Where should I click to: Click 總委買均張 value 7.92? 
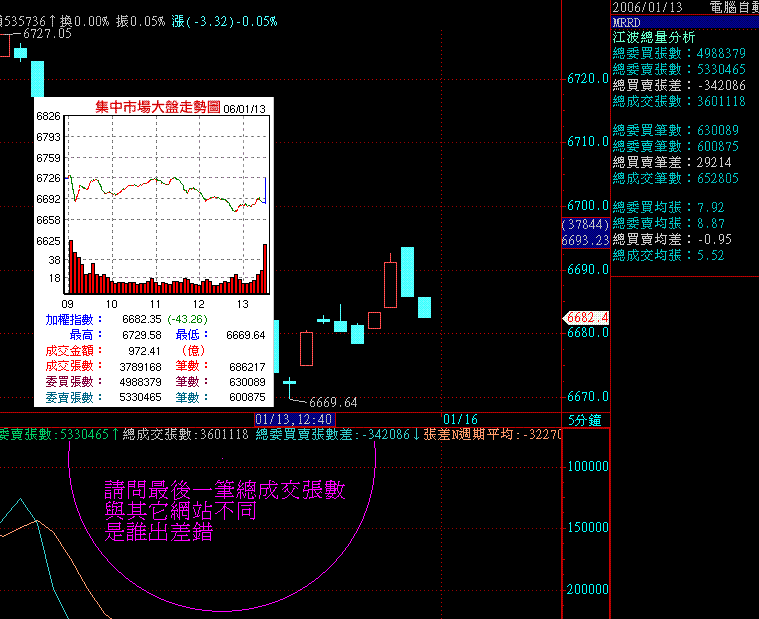pos(711,207)
